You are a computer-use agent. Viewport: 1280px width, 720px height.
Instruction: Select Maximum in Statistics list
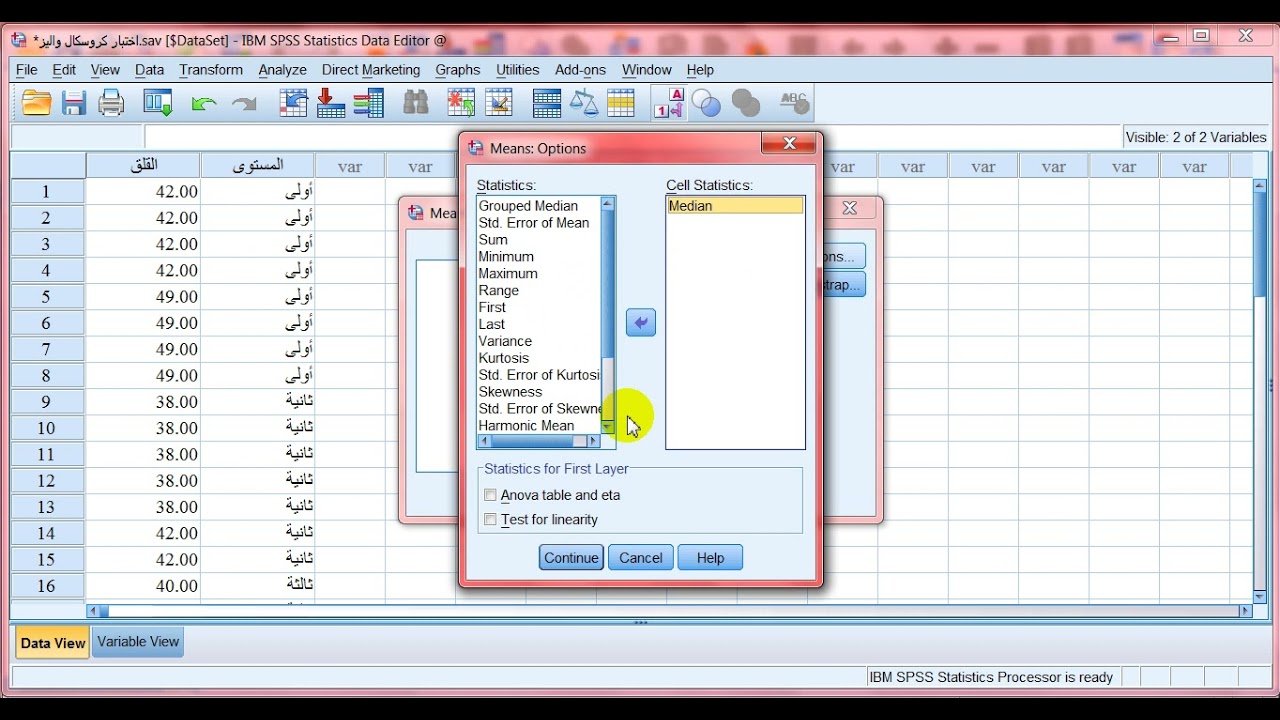[508, 274]
